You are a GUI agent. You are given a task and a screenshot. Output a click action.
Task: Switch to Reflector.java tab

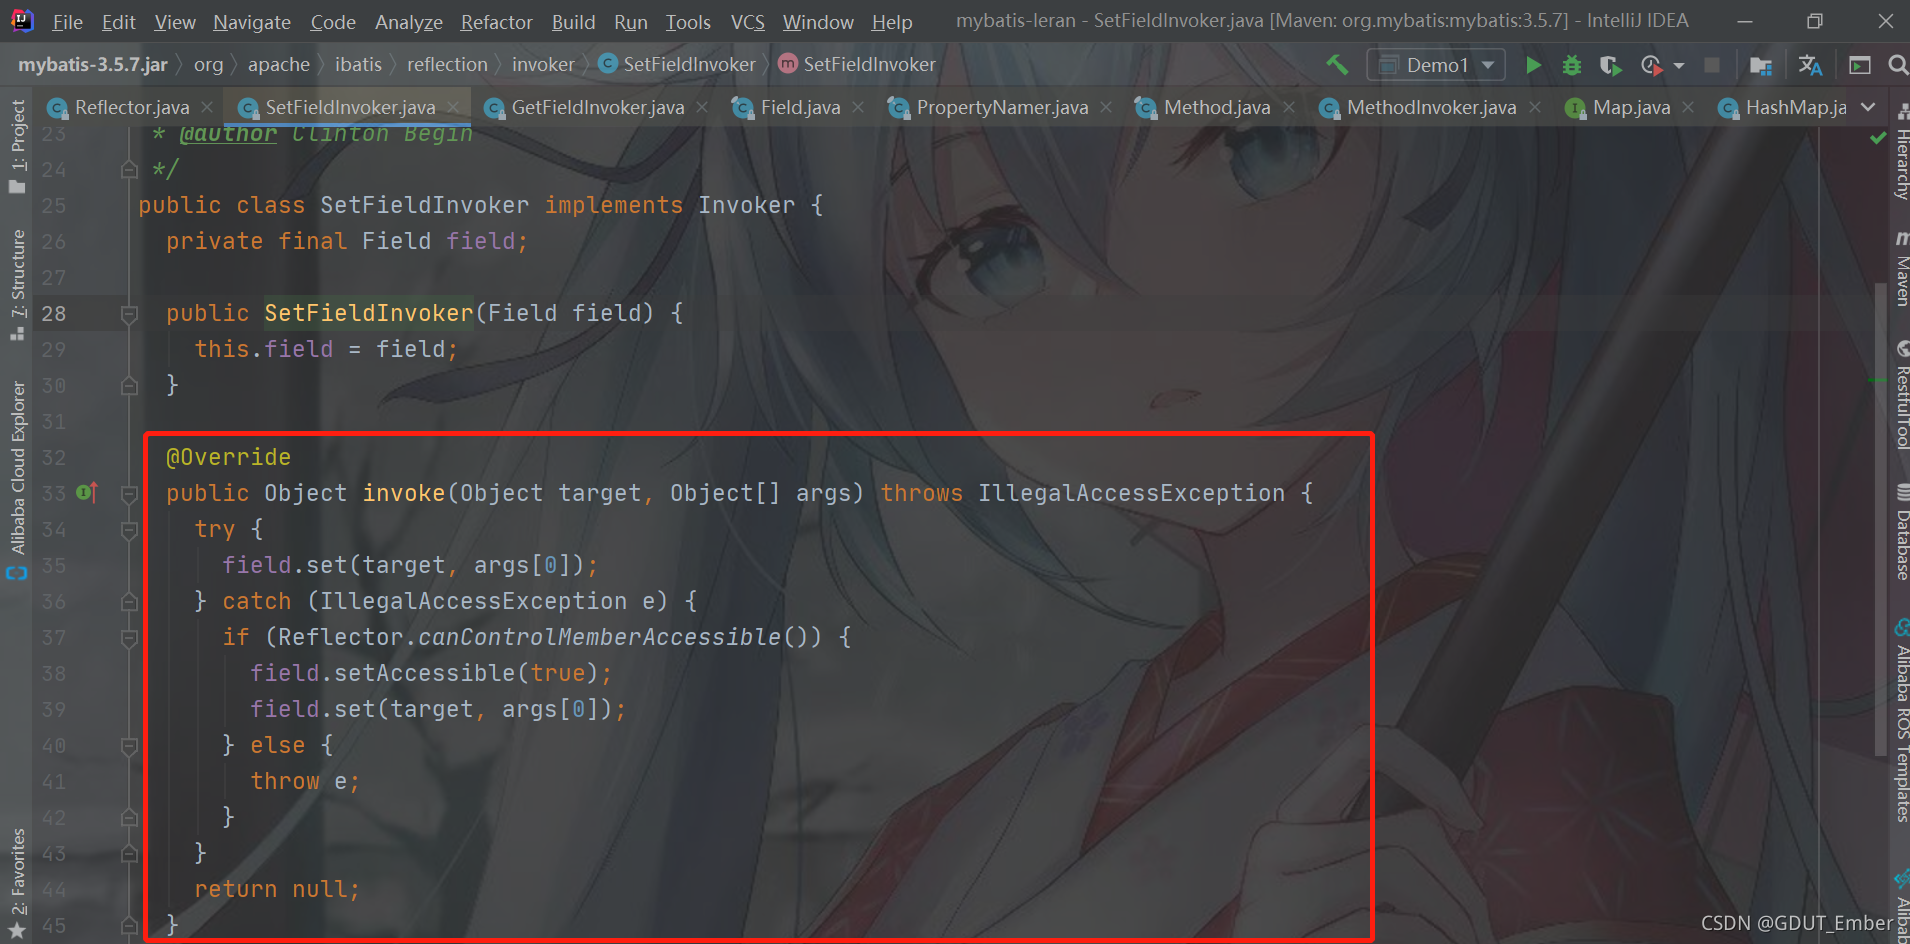point(131,107)
